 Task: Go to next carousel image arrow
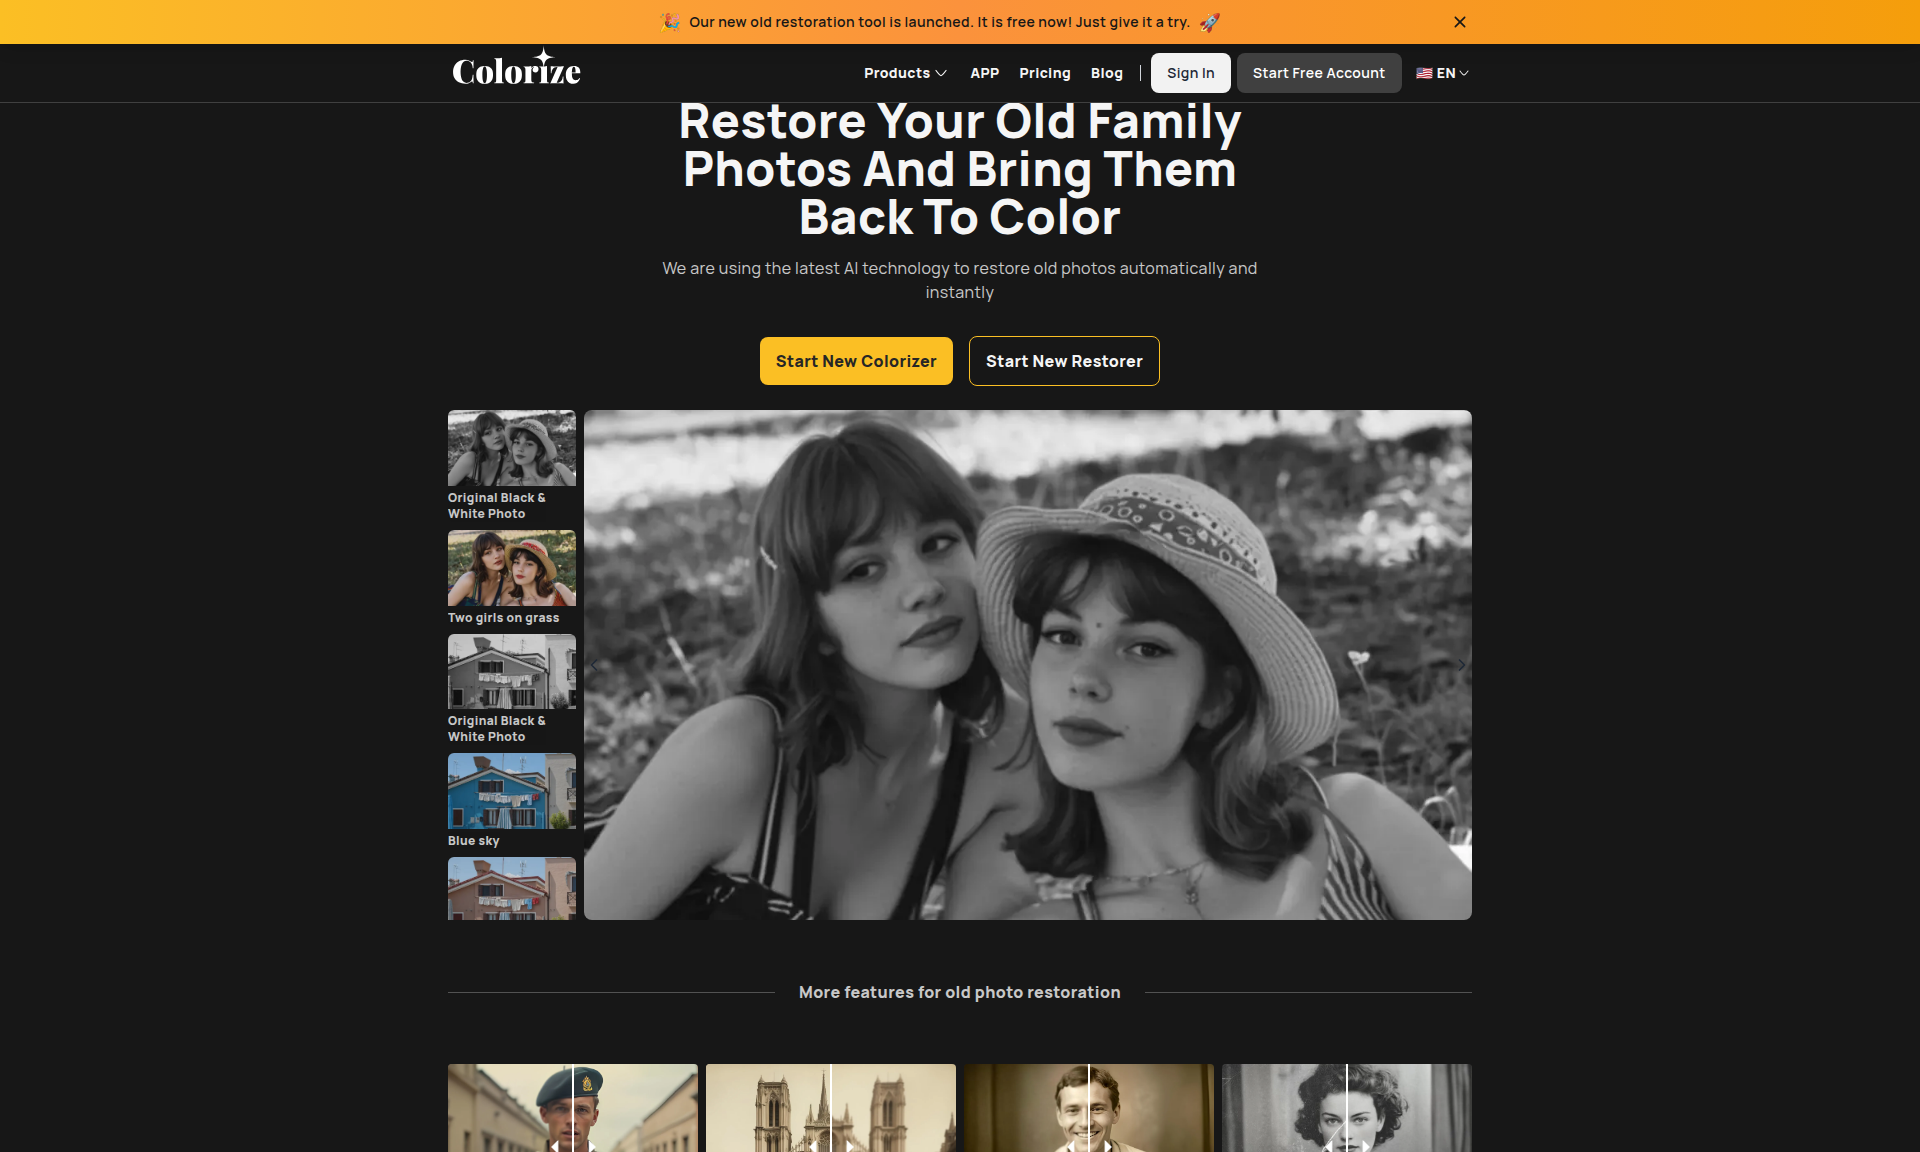click(1461, 665)
